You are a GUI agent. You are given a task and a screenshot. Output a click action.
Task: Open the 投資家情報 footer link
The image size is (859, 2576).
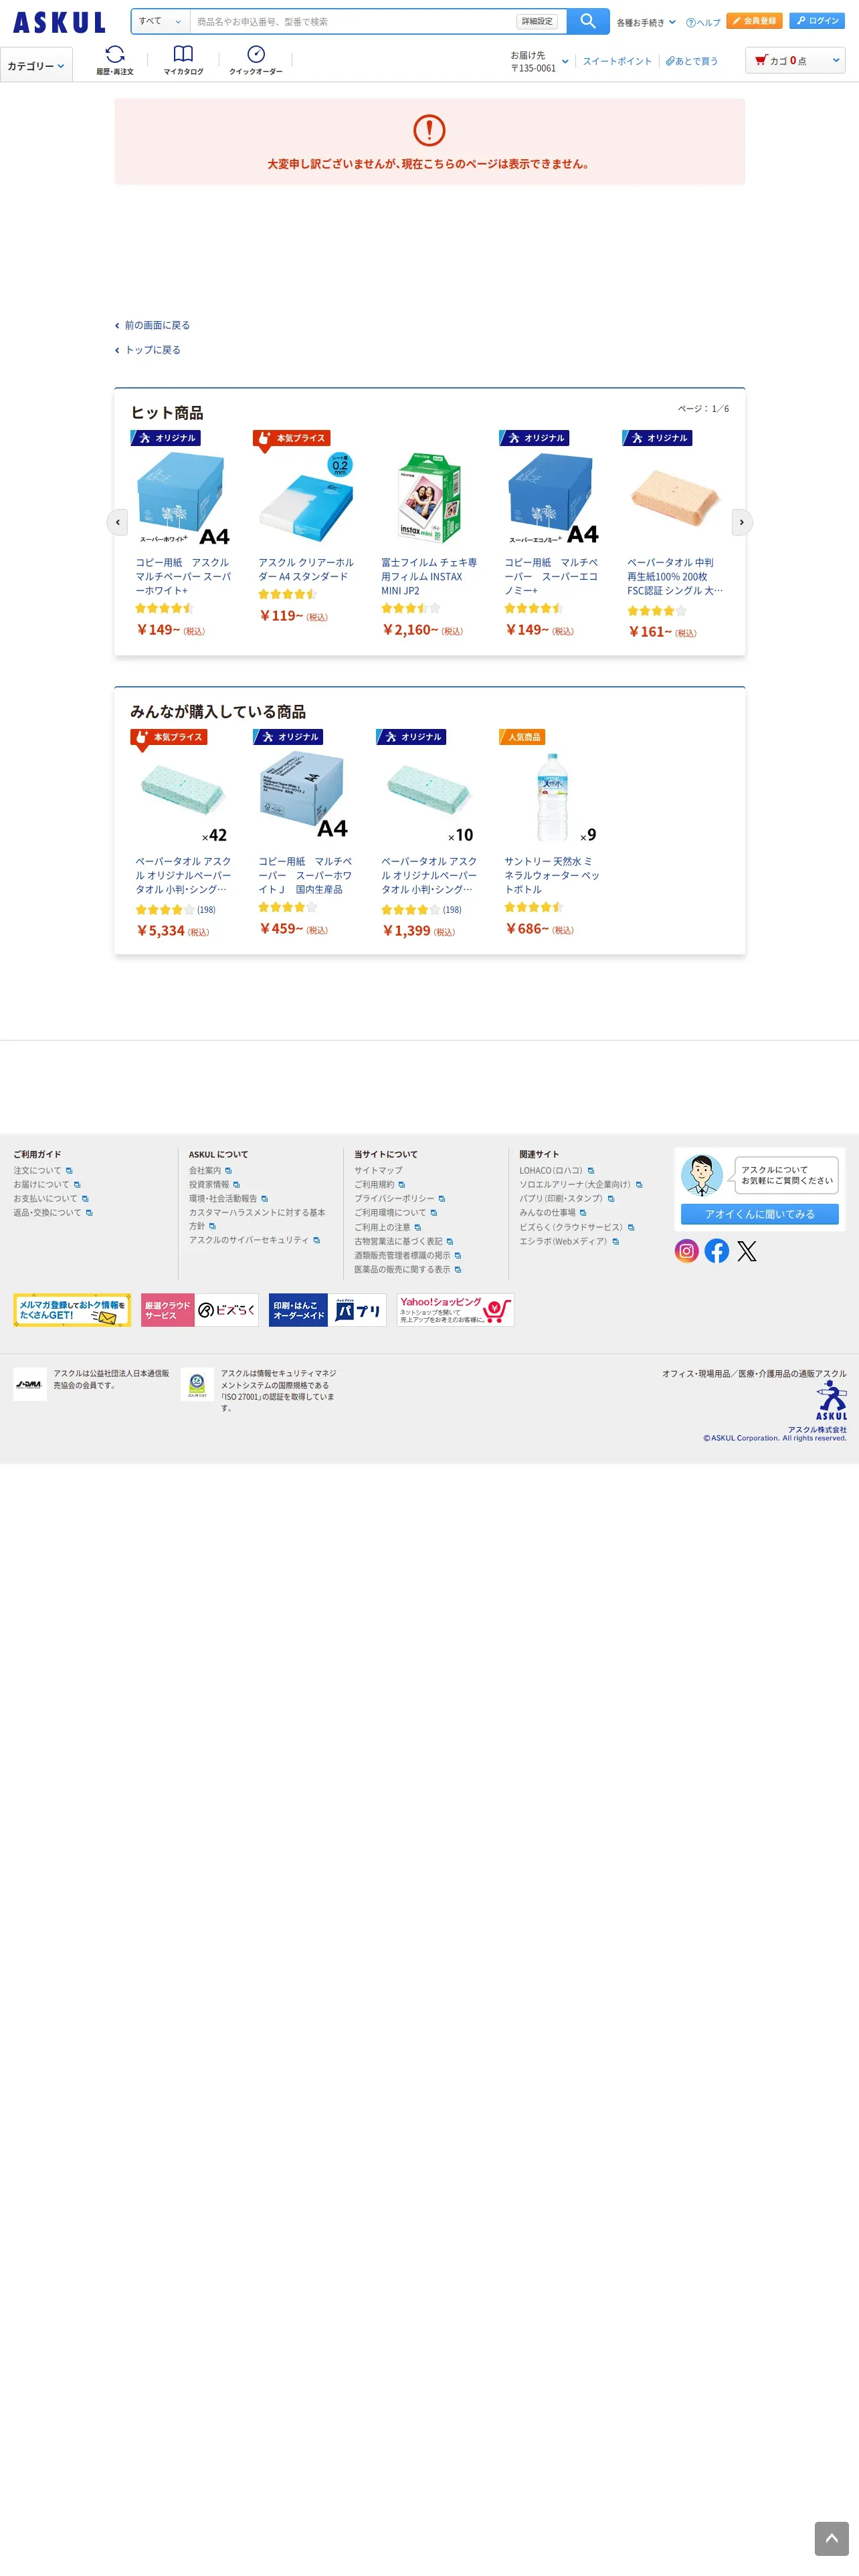click(209, 1185)
